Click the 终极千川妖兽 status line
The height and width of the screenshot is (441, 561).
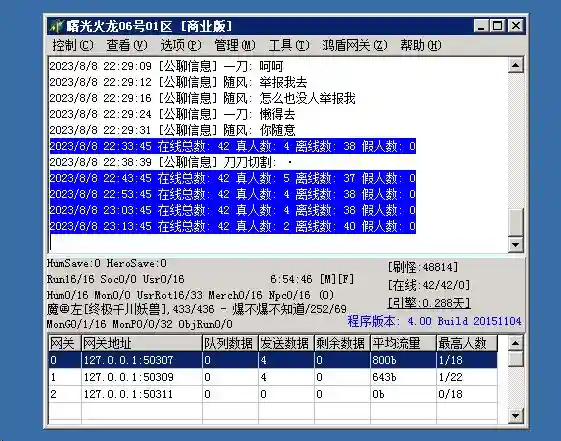[x=197, y=309]
